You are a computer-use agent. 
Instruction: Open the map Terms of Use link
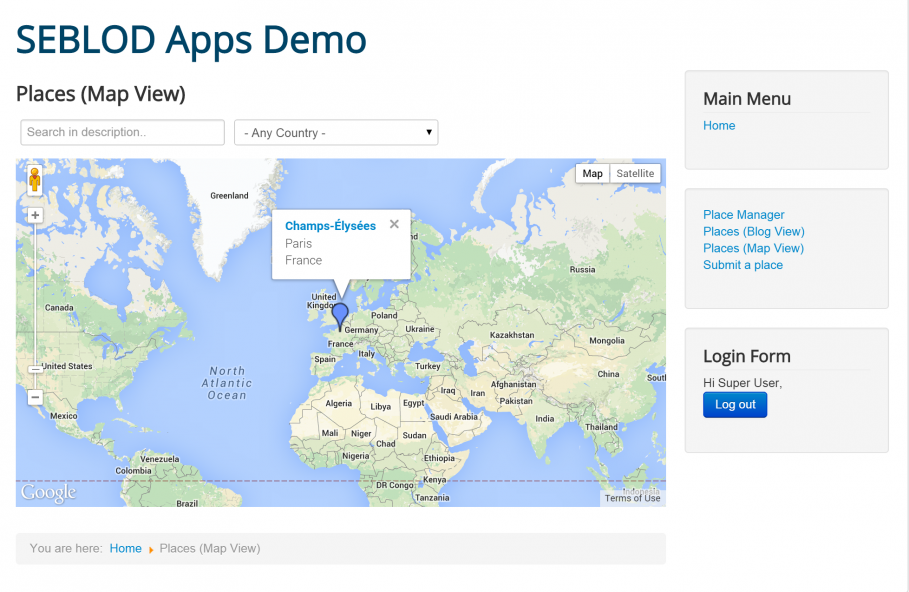(632, 498)
